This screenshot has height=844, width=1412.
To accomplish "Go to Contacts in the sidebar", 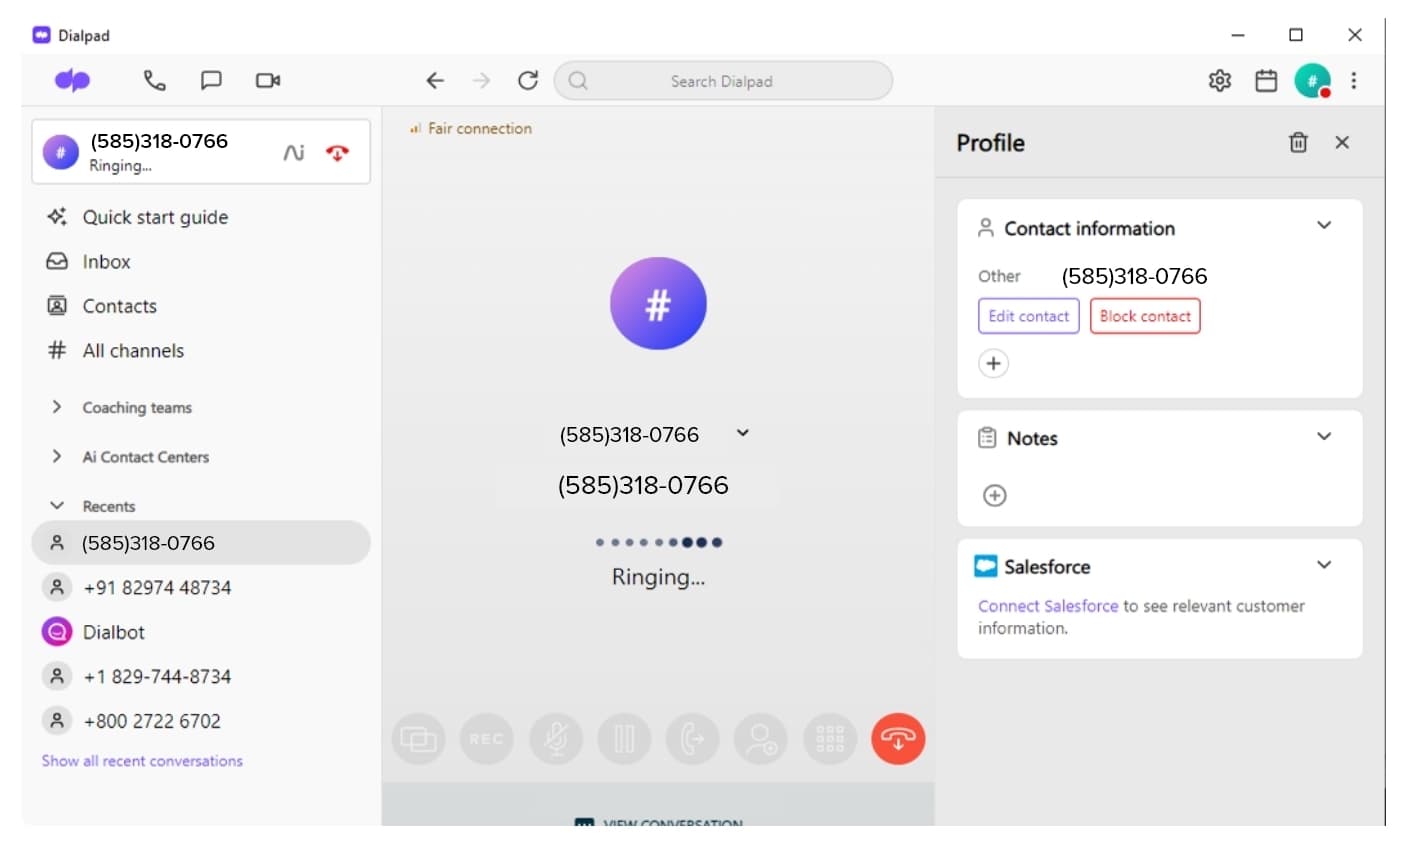I will (119, 306).
